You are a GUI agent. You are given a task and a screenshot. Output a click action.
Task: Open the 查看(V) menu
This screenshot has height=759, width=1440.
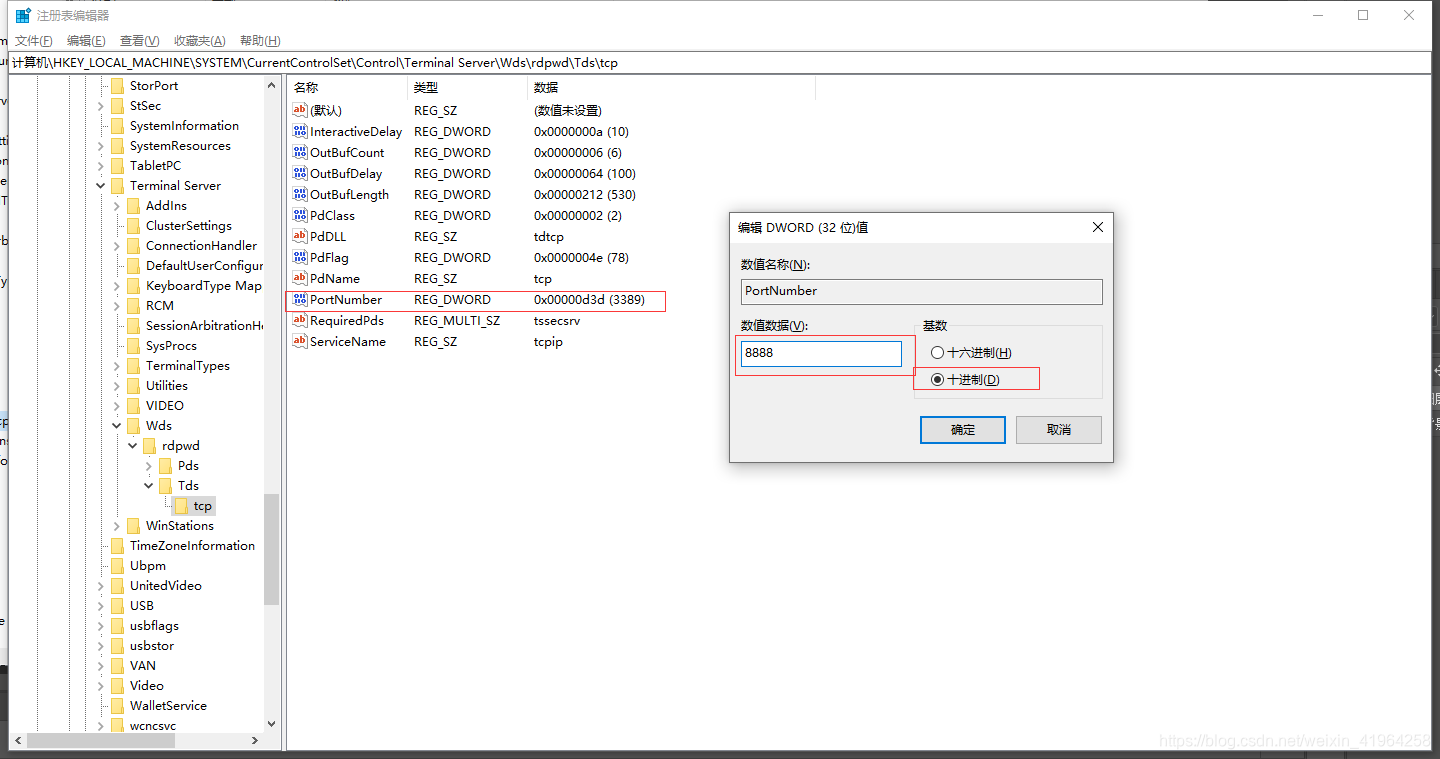[x=139, y=41]
